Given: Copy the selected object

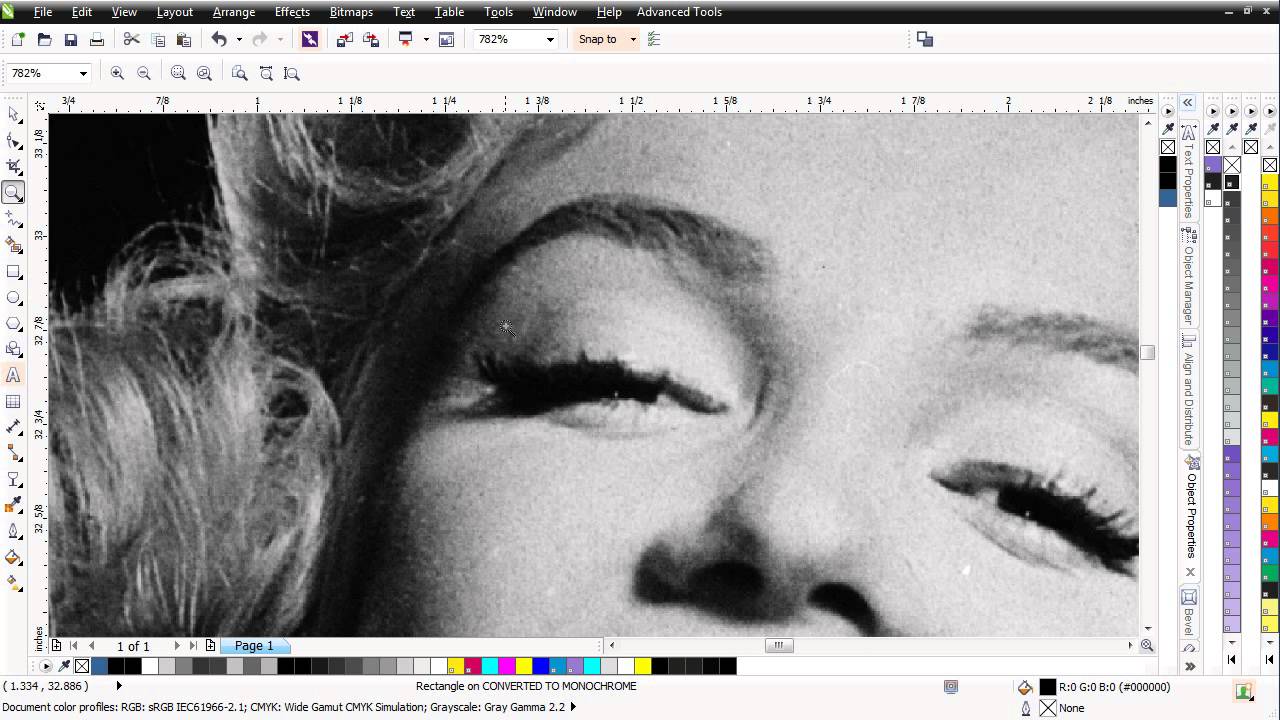Looking at the screenshot, I should pyautogui.click(x=158, y=39).
